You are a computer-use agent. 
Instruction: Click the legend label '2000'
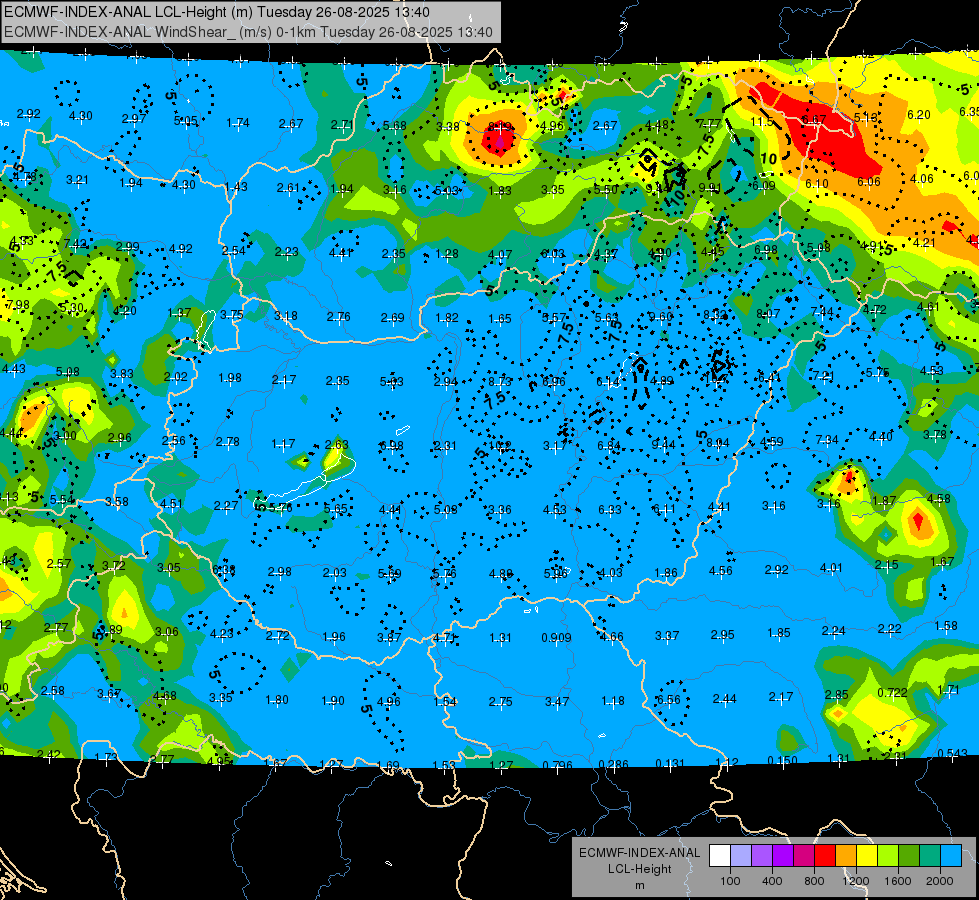(940, 881)
